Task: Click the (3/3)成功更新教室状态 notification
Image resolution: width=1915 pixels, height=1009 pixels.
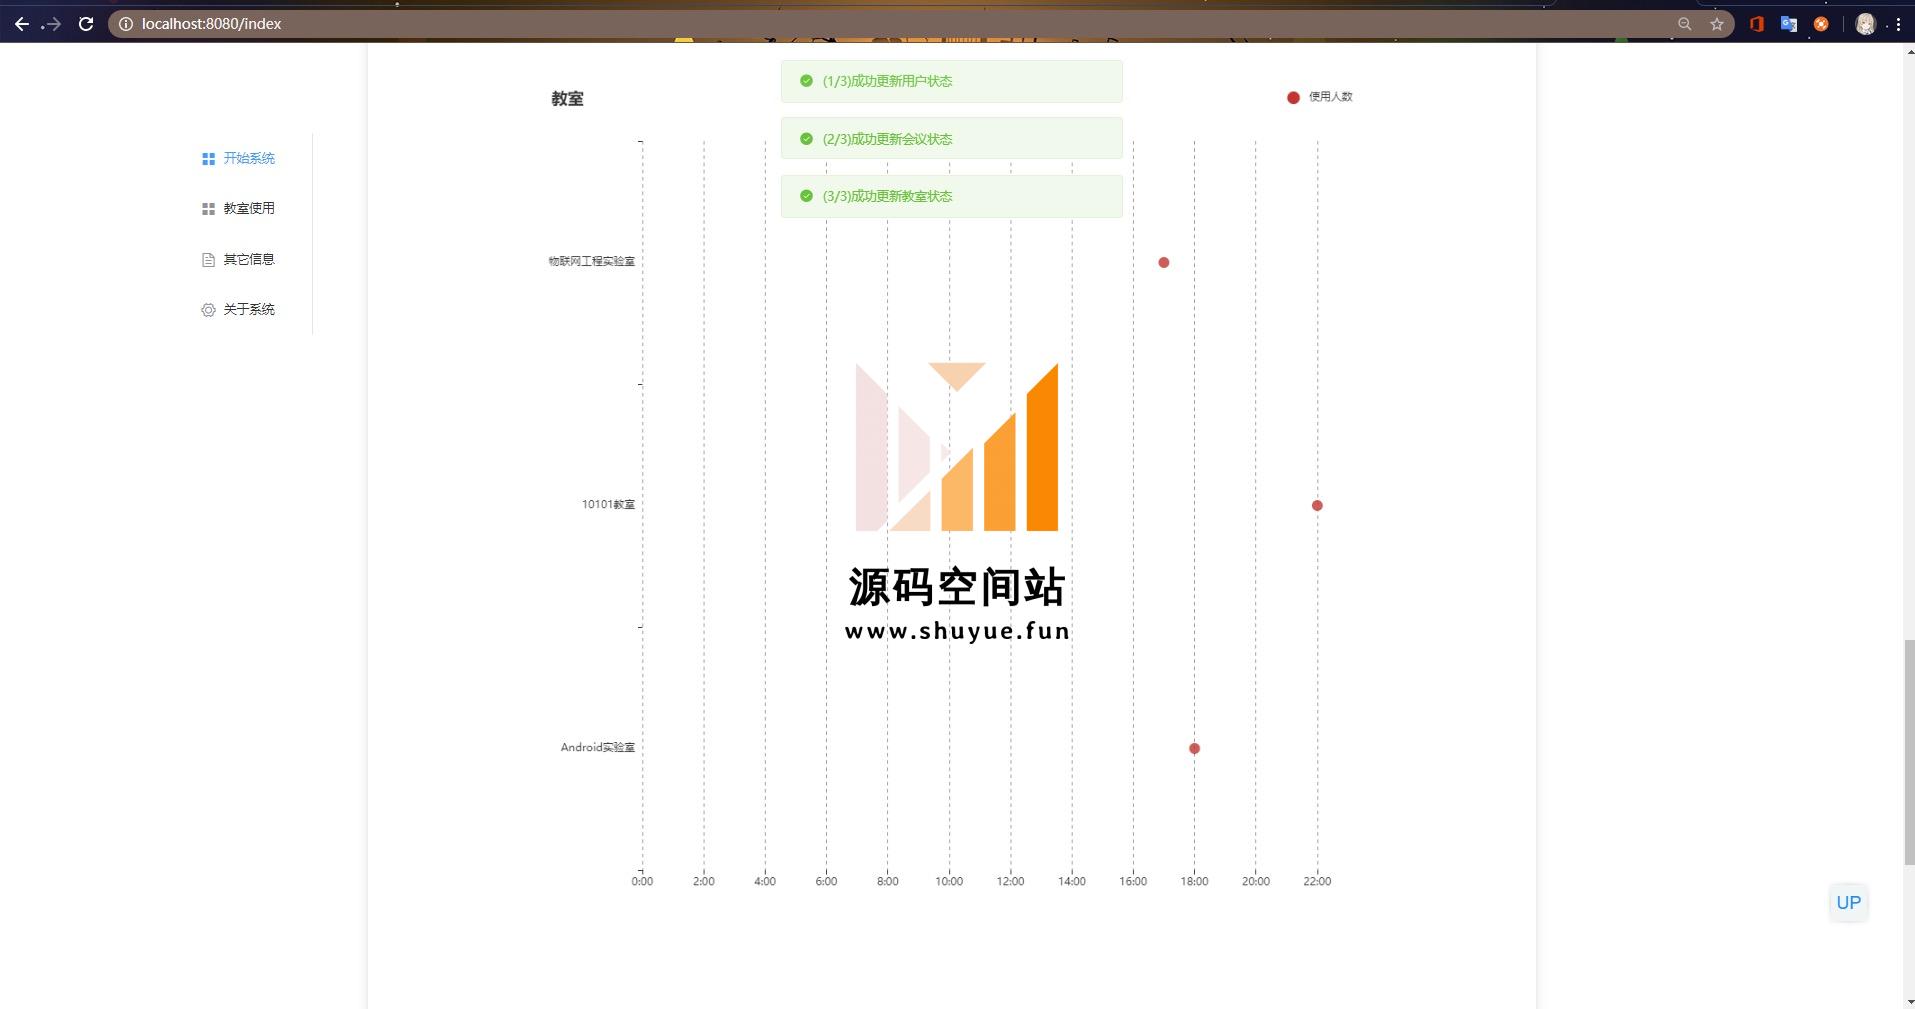Action: coord(951,196)
